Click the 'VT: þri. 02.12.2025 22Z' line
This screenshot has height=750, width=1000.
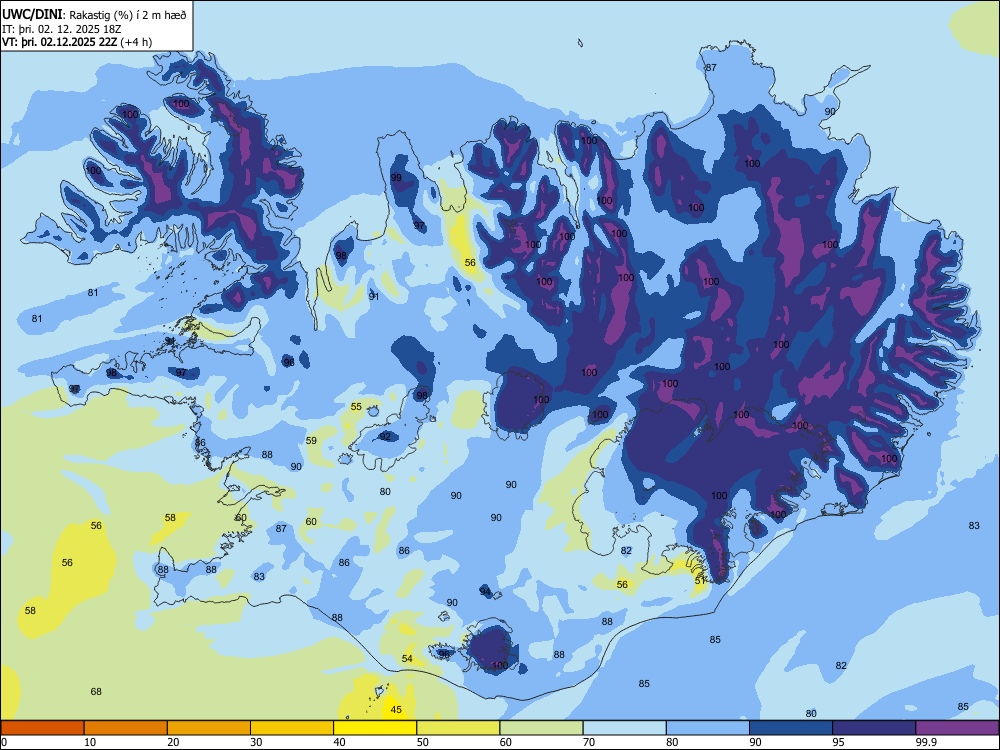[x=59, y=42]
